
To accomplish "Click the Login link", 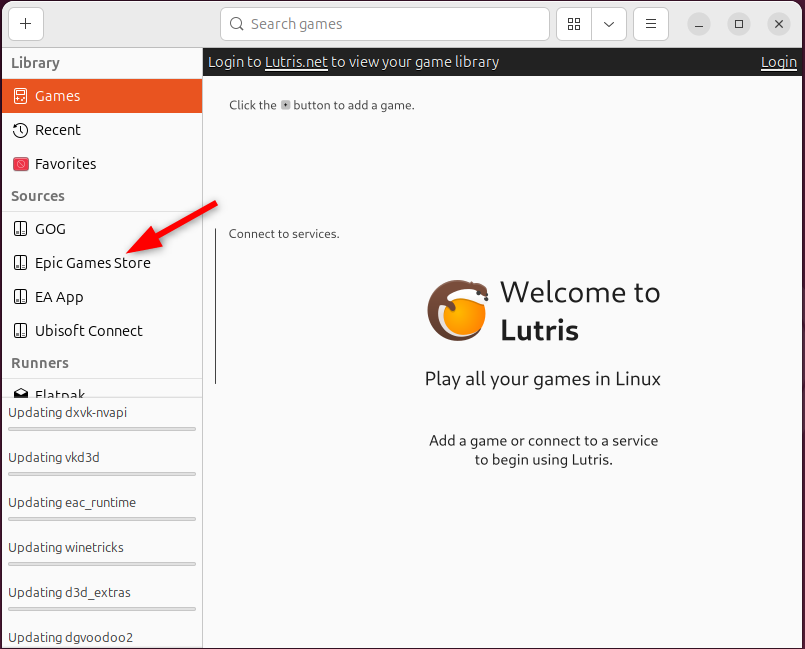I will 778,62.
